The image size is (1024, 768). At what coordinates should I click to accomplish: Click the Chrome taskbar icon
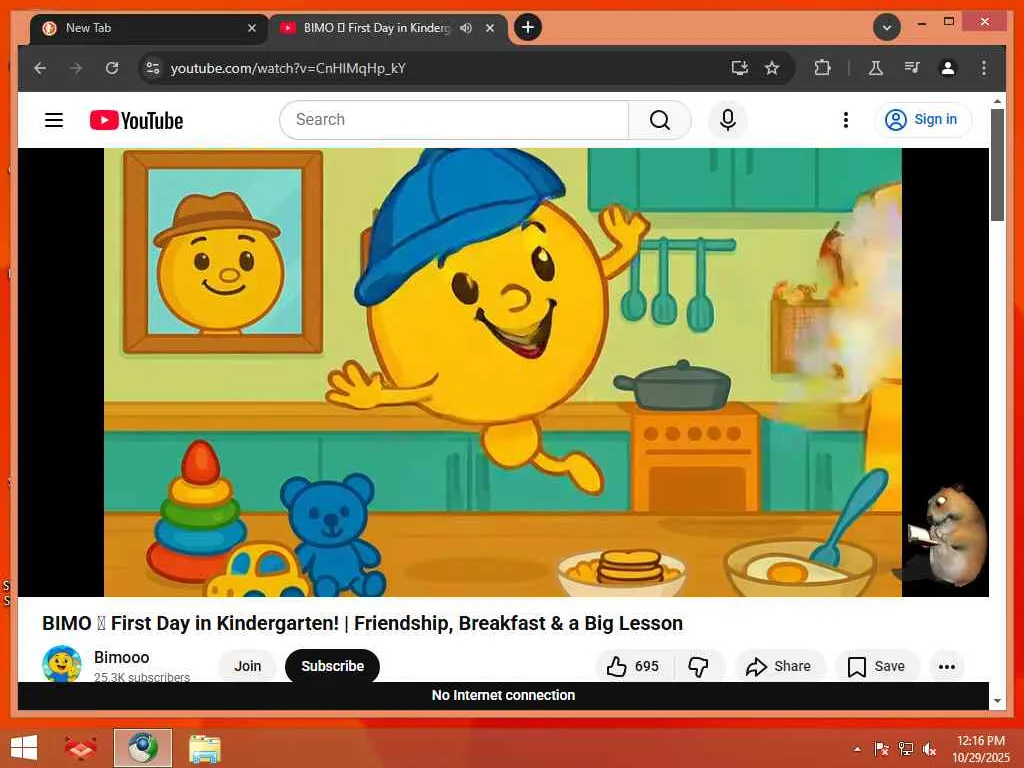142,748
